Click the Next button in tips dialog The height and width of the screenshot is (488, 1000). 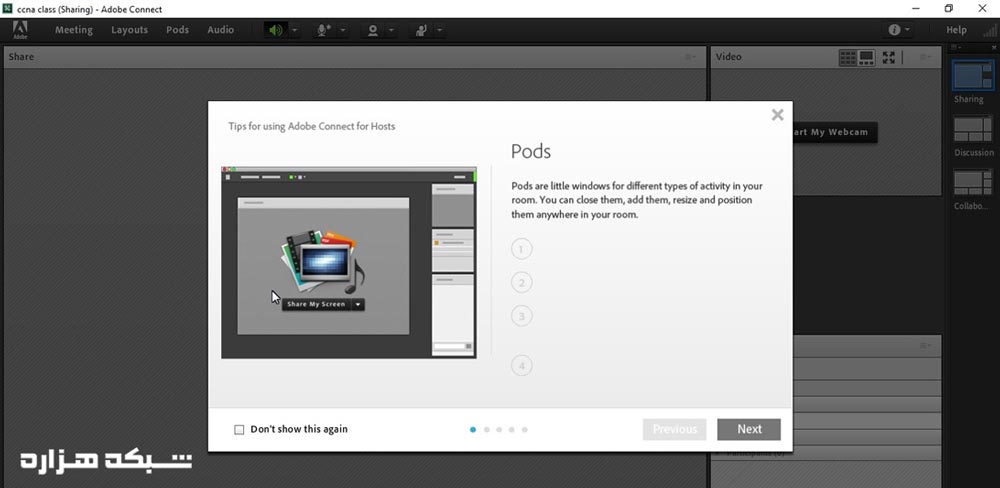(749, 429)
